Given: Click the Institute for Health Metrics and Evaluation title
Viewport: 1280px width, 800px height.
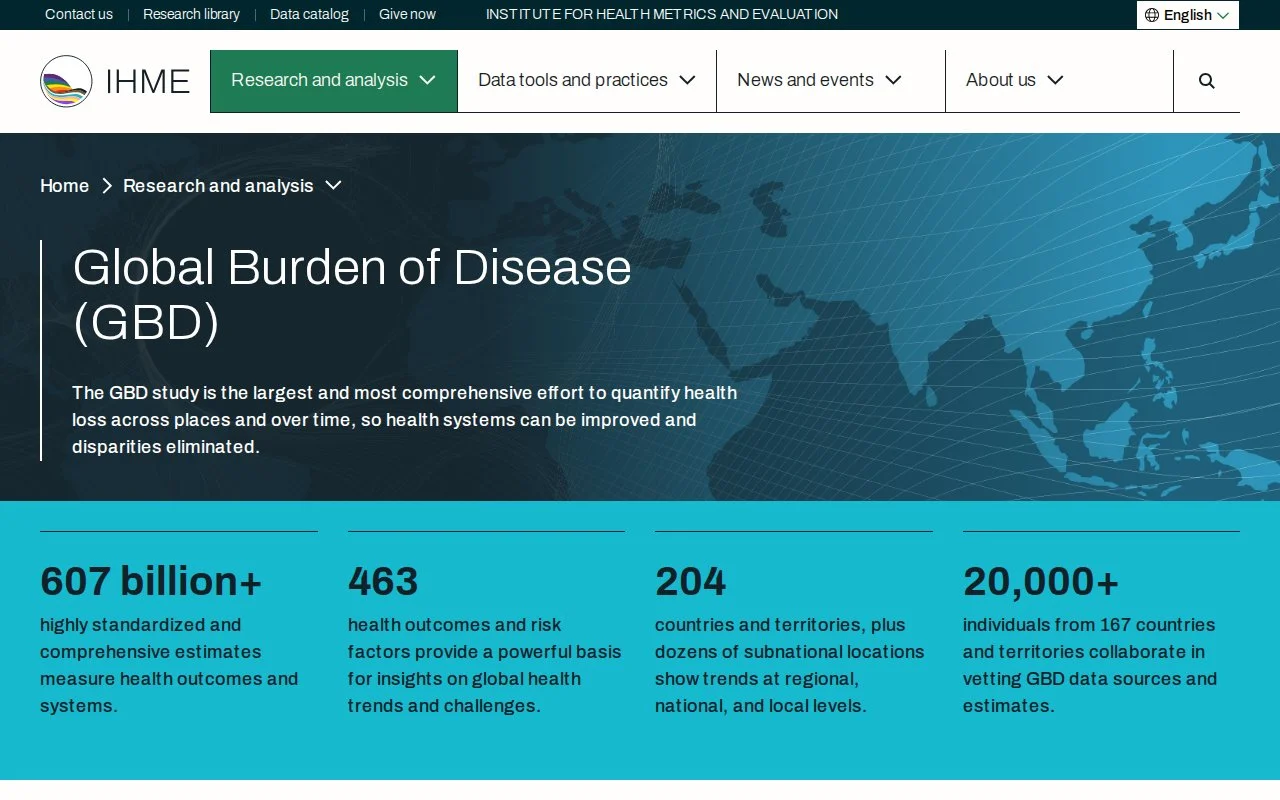Looking at the screenshot, I should pos(662,14).
